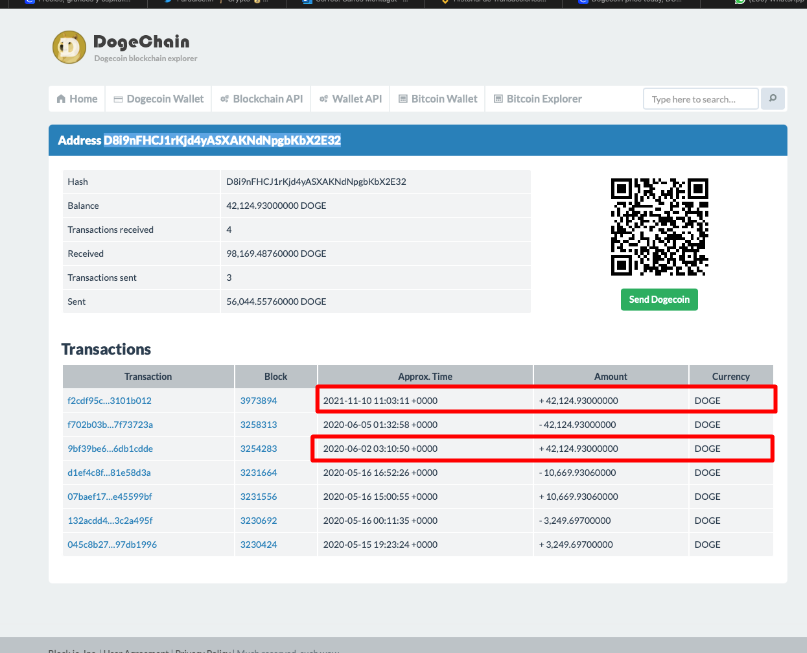The image size is (807, 653).
Task: Click the Sent value 56,044.55760000 DOGE
Action: point(276,302)
